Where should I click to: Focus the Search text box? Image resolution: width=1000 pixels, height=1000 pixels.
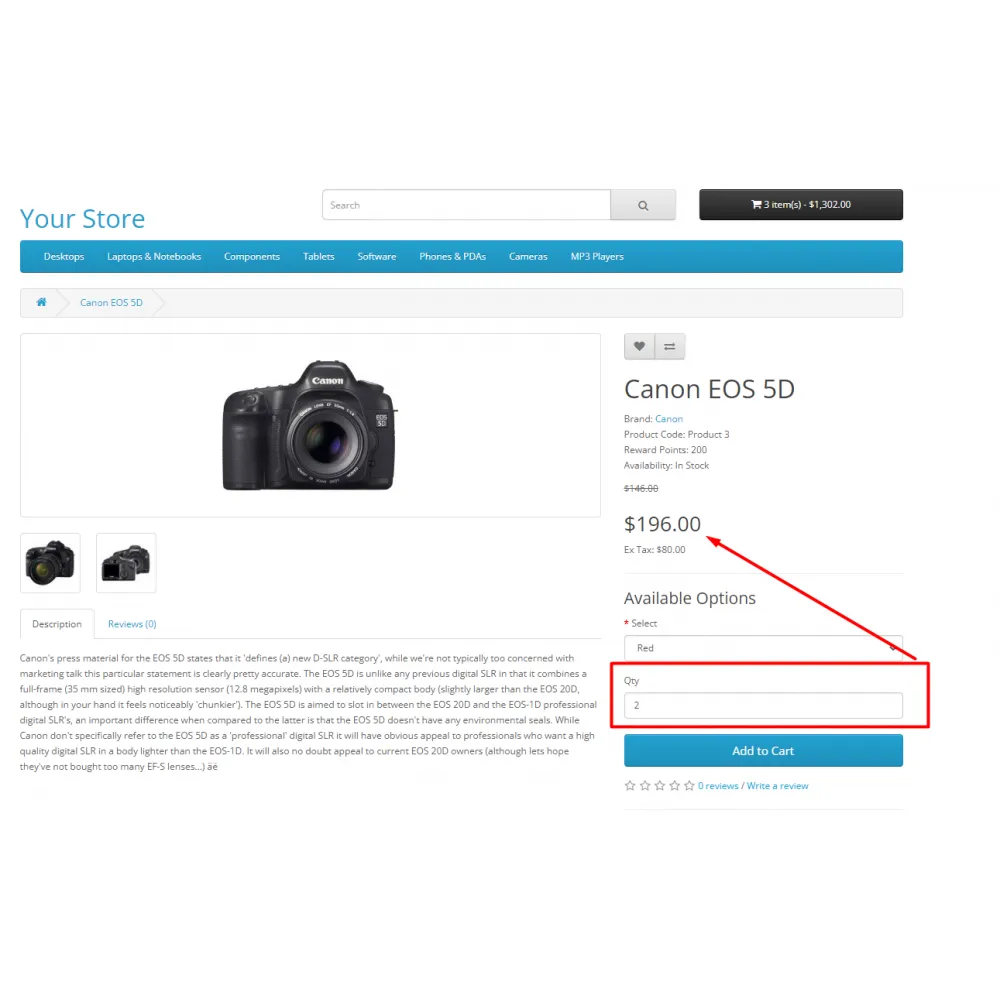[x=466, y=205]
